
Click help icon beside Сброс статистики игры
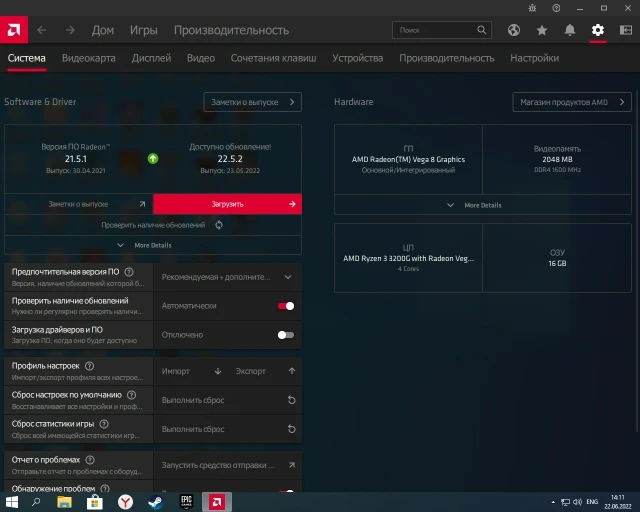click(104, 424)
